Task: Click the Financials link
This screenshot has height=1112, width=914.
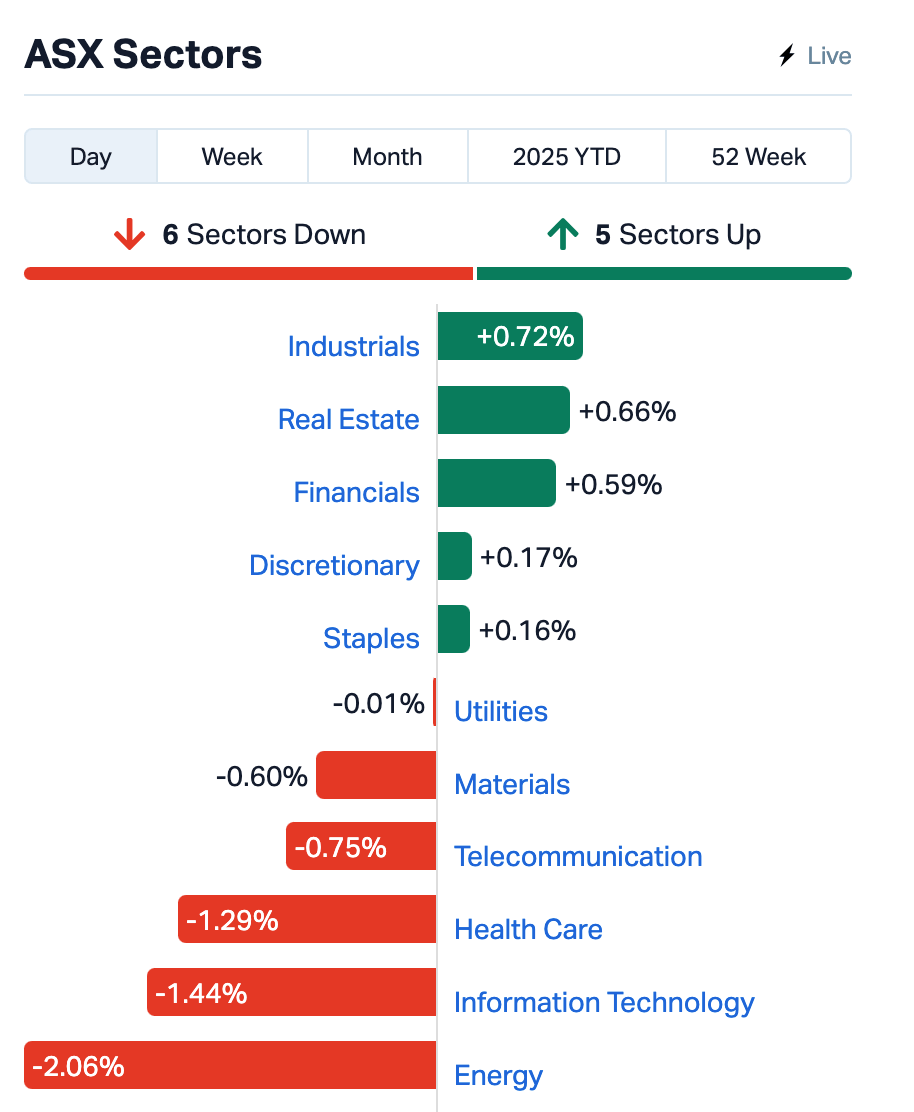Action: pyautogui.click(x=356, y=492)
